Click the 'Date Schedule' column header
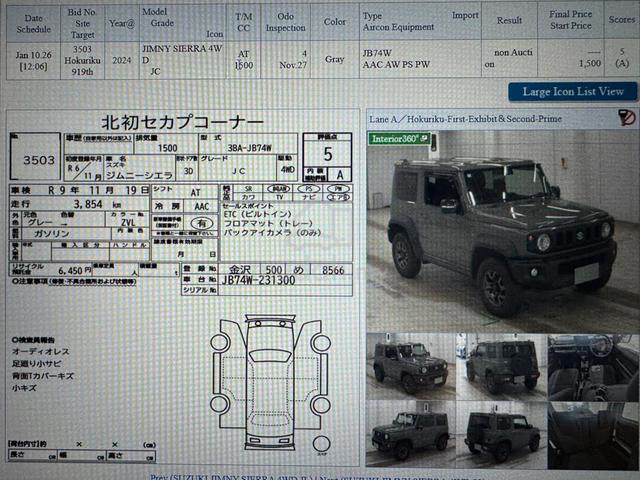This screenshot has width=640, height=480. 33,23
